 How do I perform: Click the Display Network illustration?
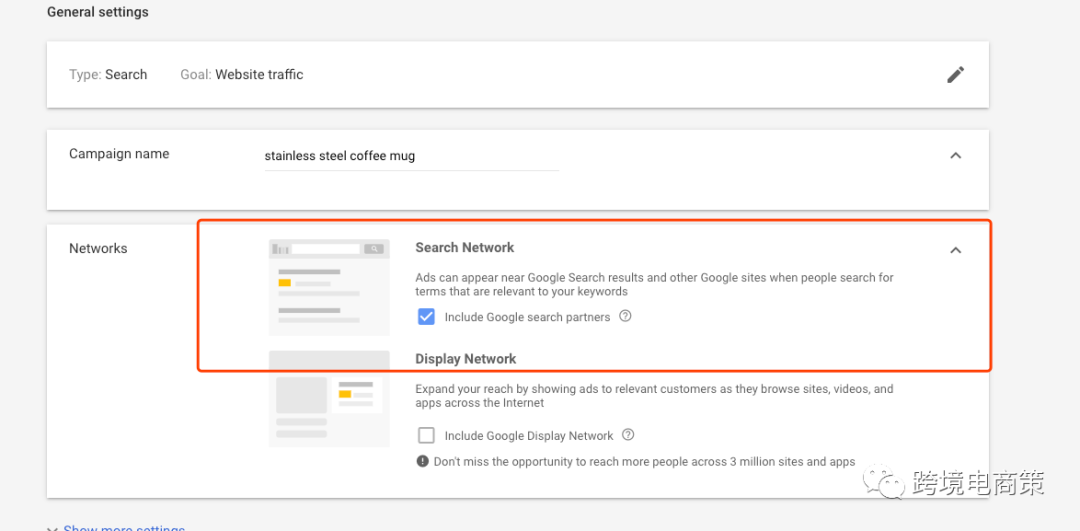coord(329,398)
